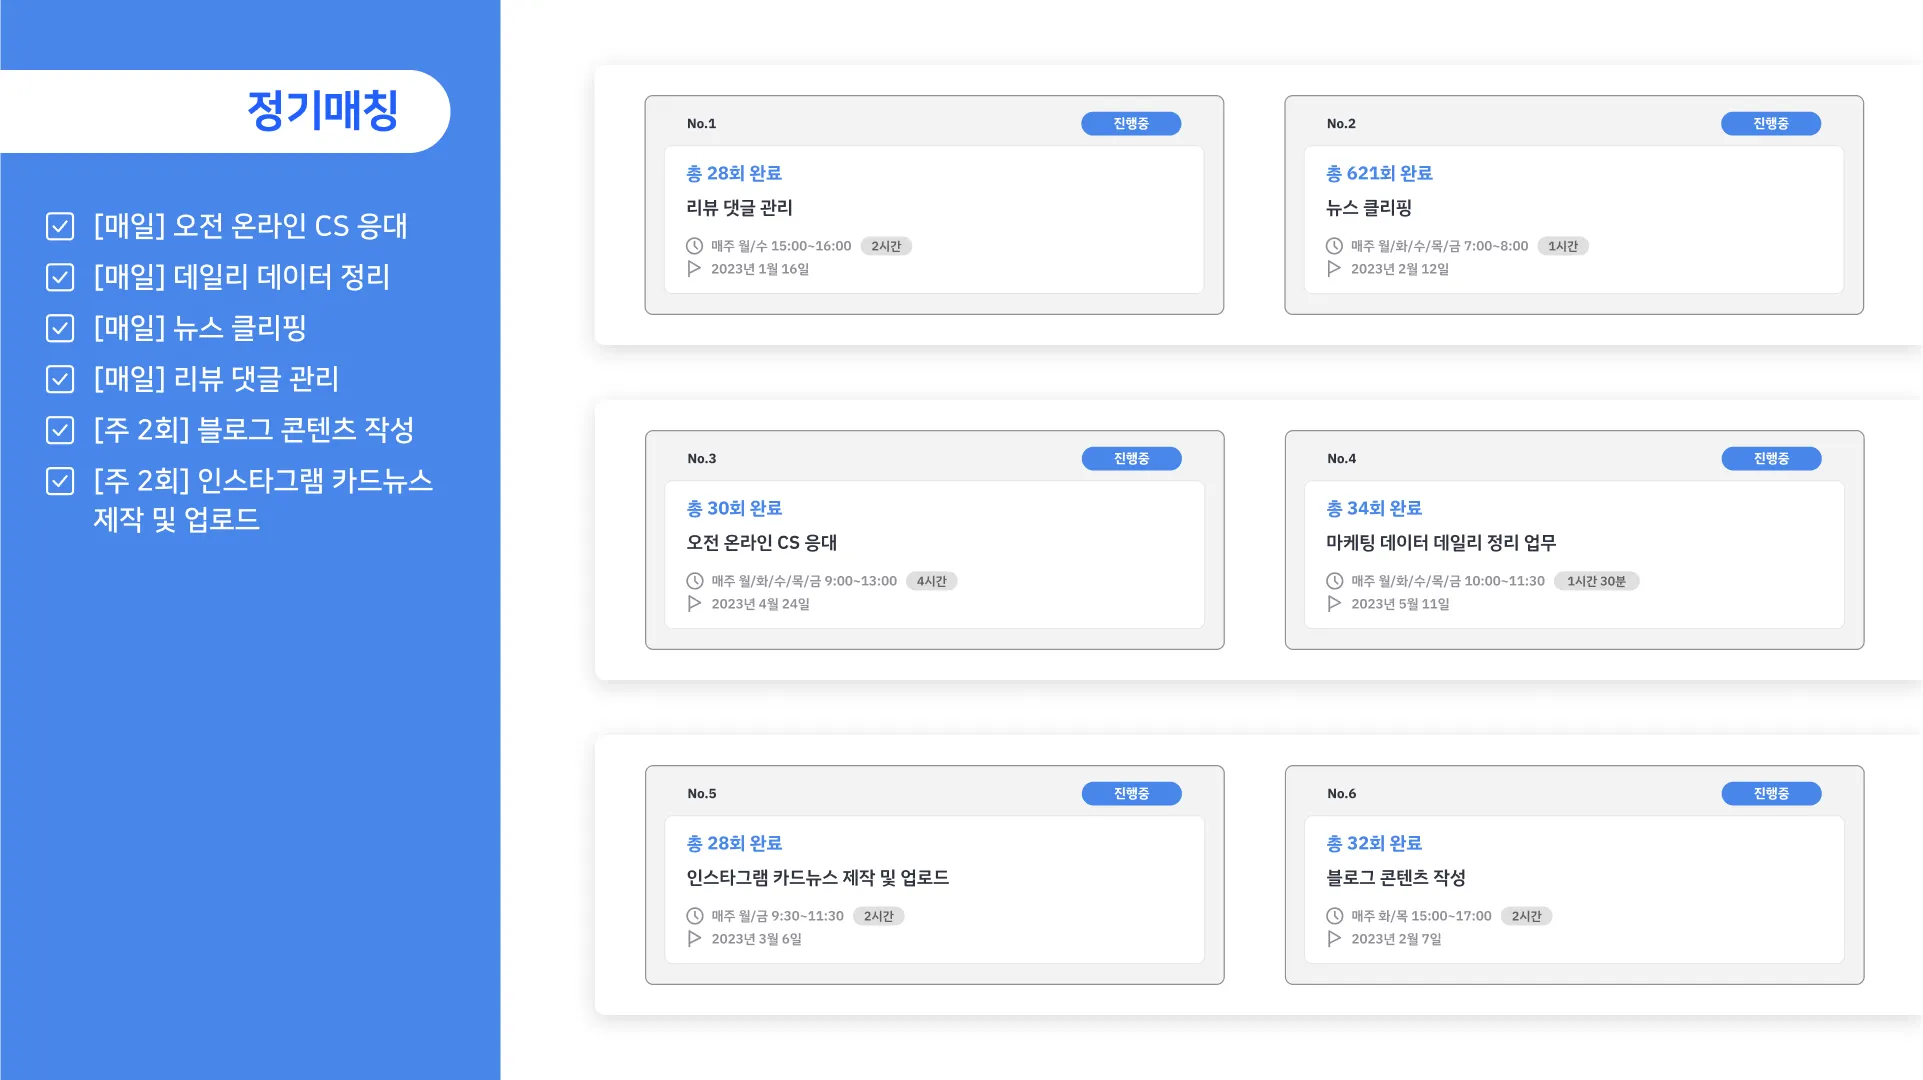The height and width of the screenshot is (1080, 1923).
Task: Toggle the 블로그 콘텐츠 작성 checkbox
Action: click(x=60, y=430)
